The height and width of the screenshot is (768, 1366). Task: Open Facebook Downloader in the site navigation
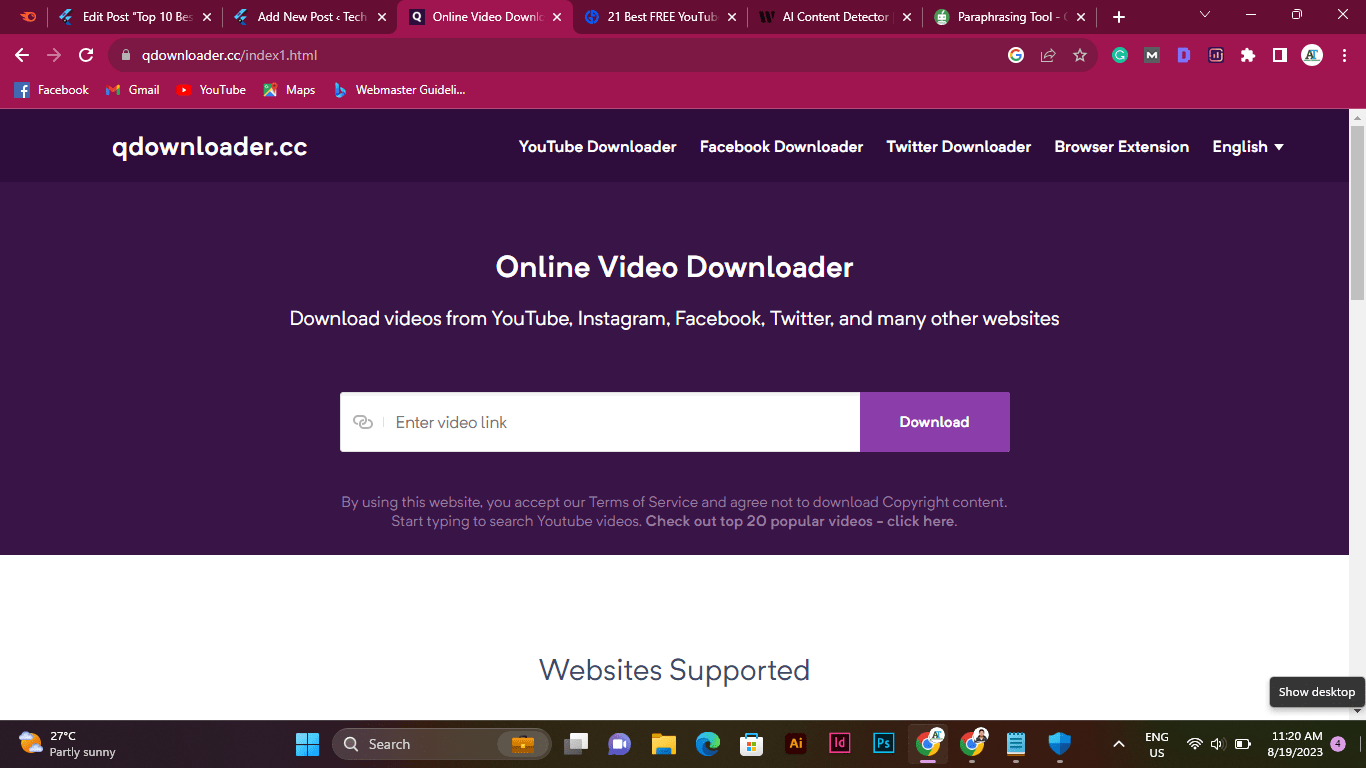(781, 147)
